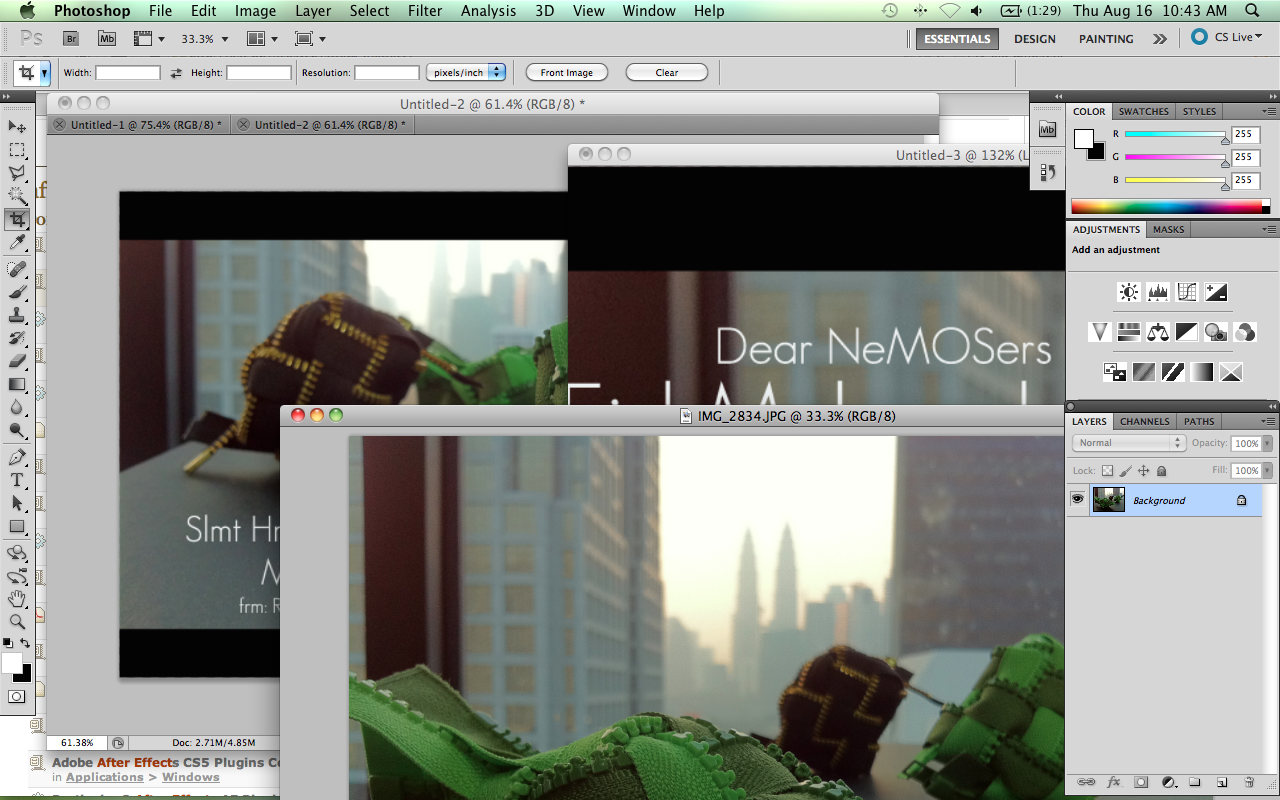The image size is (1280, 800).
Task: Switch to the Channels tab
Action: [1143, 421]
